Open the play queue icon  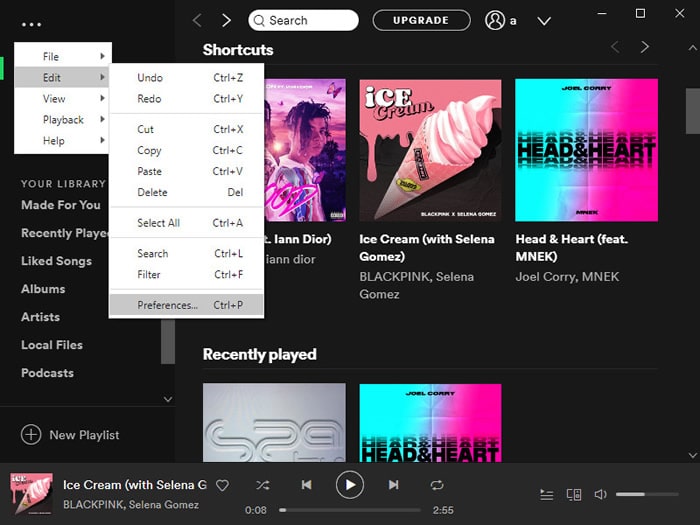point(546,495)
